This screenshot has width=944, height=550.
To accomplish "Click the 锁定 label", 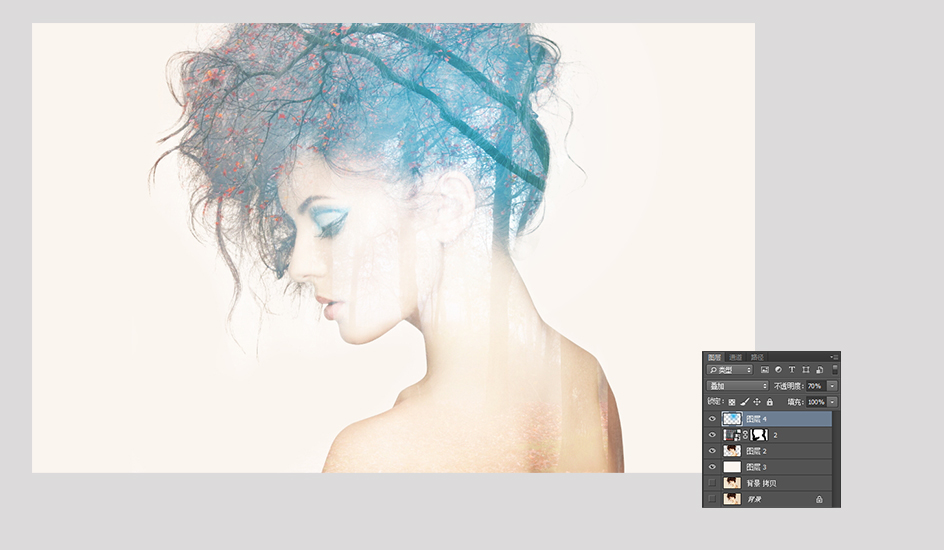I will coord(715,401).
